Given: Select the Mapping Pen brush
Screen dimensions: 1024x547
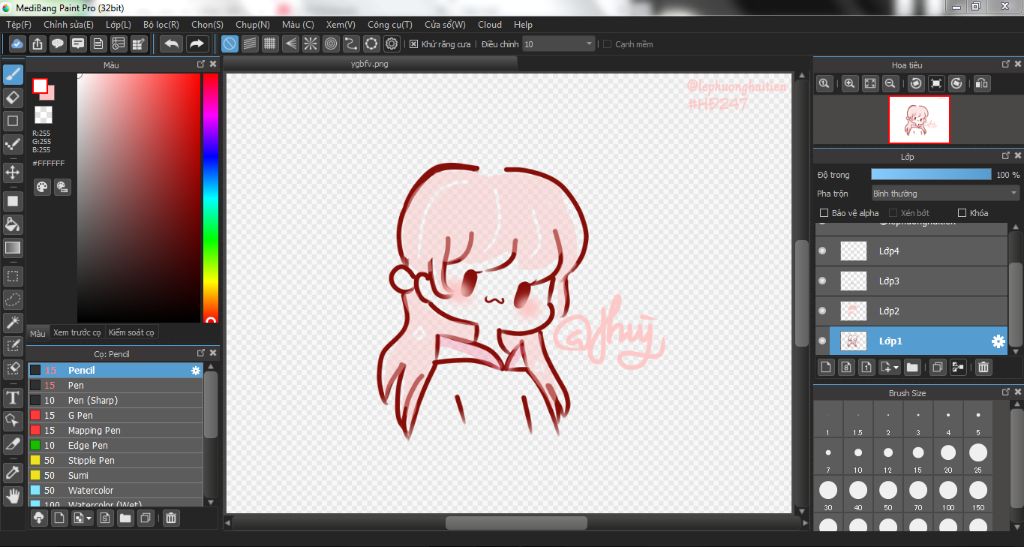Looking at the screenshot, I should tap(116, 430).
